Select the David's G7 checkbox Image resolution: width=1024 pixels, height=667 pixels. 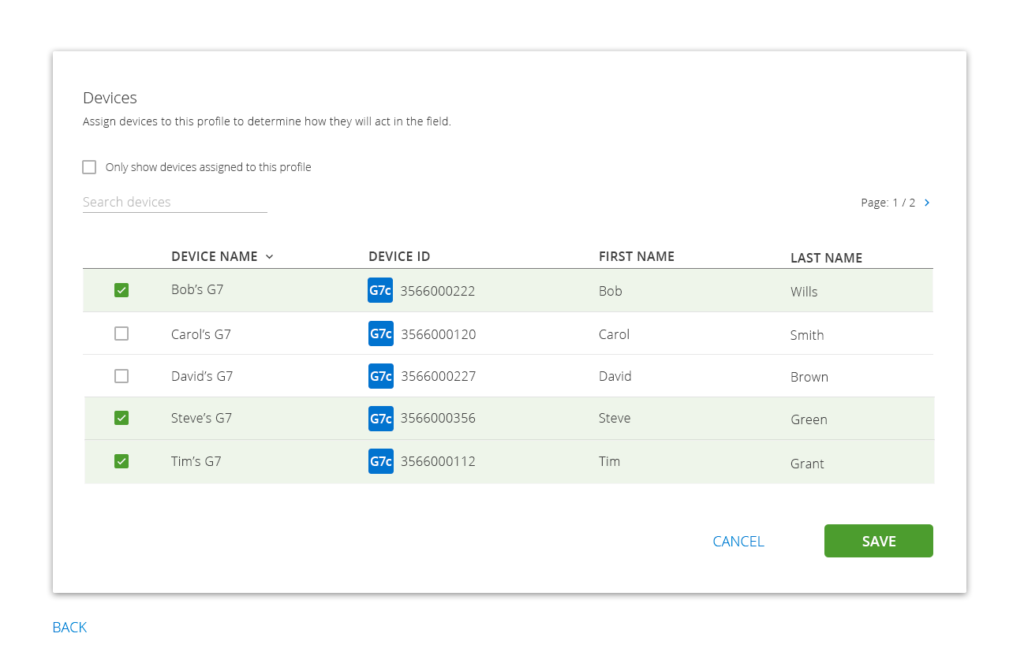pos(121,376)
